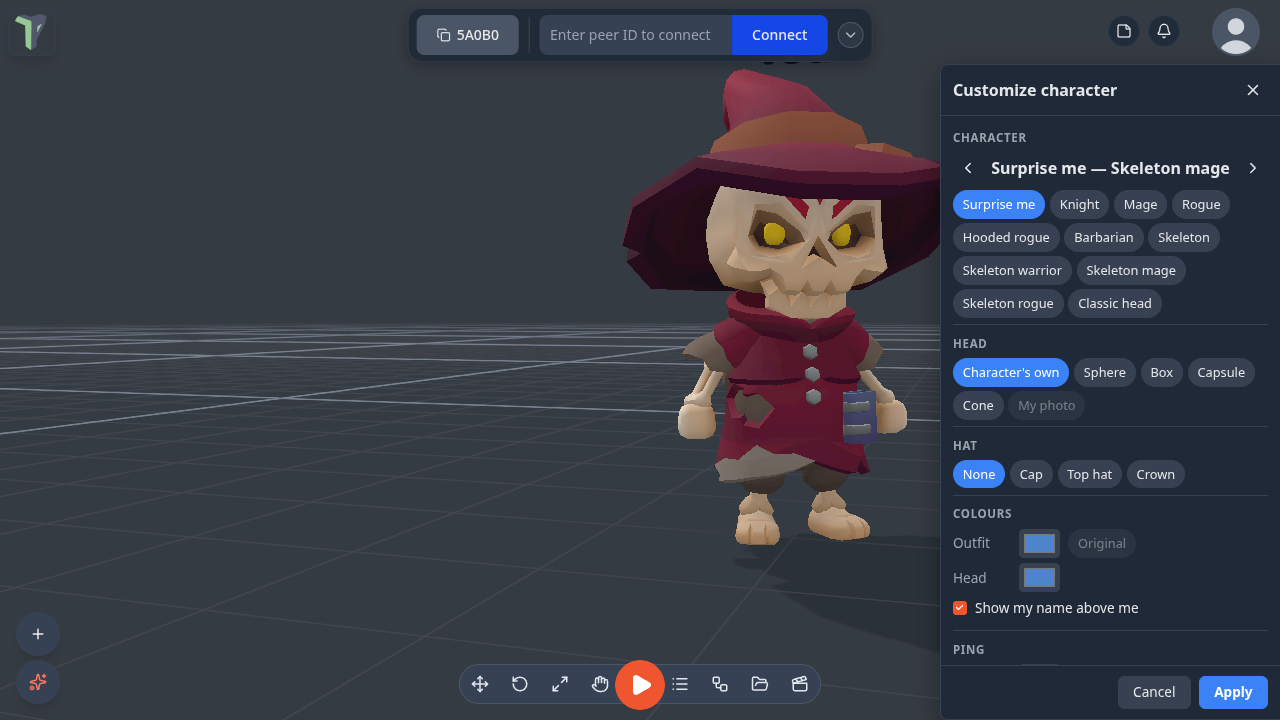
Task: Copy peer ID 5A0B0
Action: pyautogui.click(x=468, y=35)
